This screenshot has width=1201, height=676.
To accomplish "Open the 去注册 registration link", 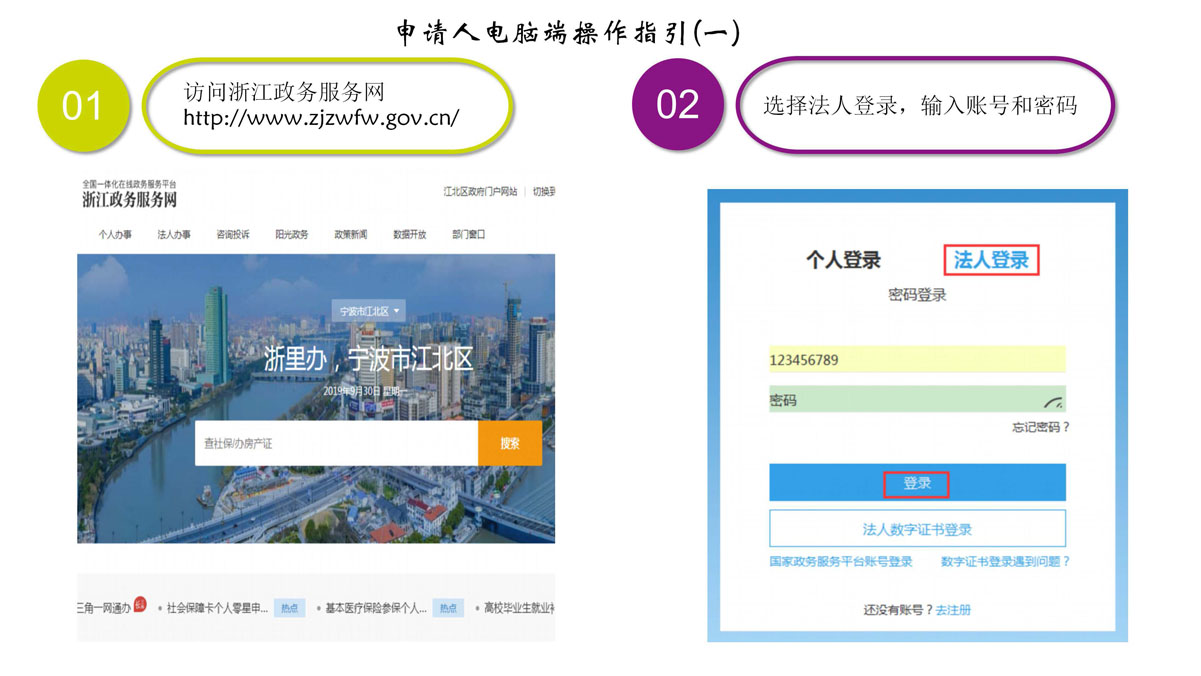I will pyautogui.click(x=952, y=610).
